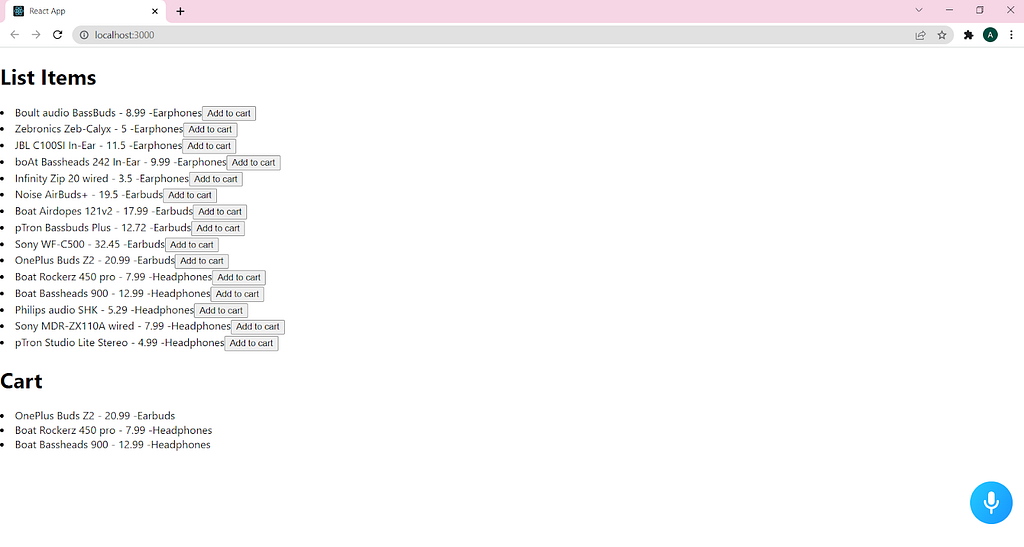The width and height of the screenshot is (1024, 547).
Task: Click the blue microphone voice button
Action: coord(991,503)
